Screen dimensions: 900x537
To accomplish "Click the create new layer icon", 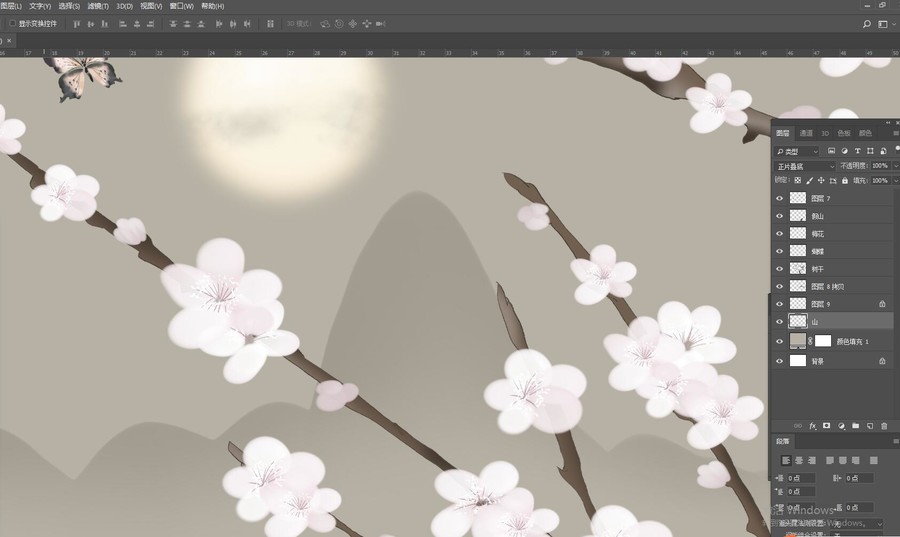I will (870, 426).
